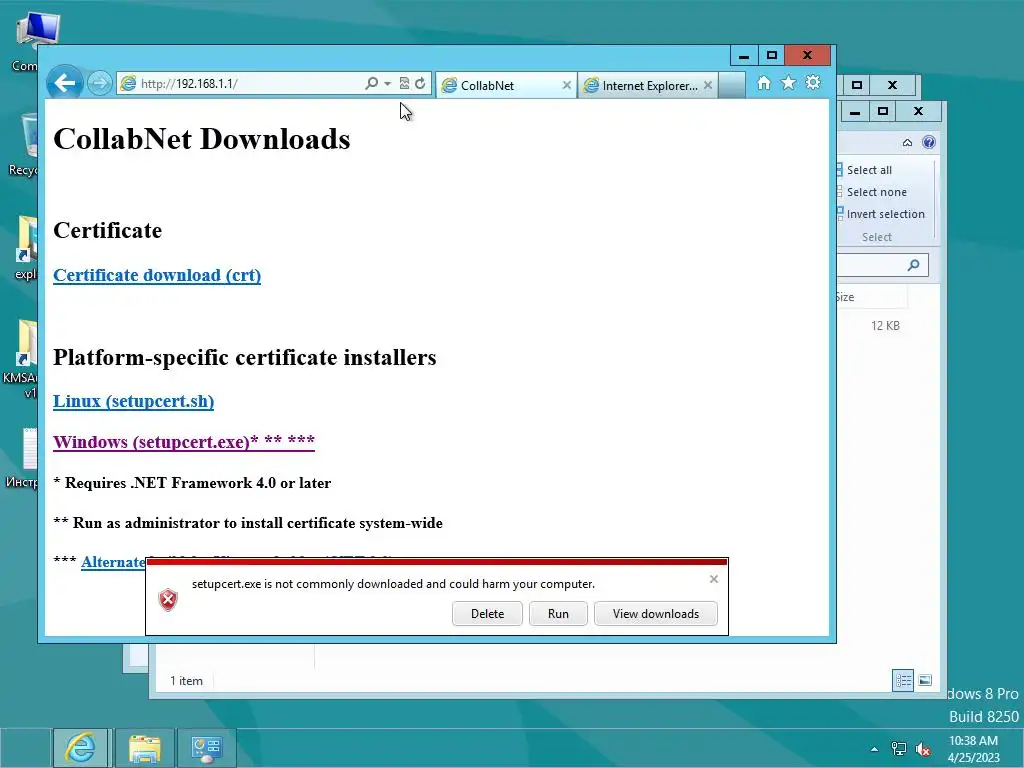Screen dimensions: 1024x768
Task: Select the Recycle Bin desktop icon
Action: pos(25,145)
